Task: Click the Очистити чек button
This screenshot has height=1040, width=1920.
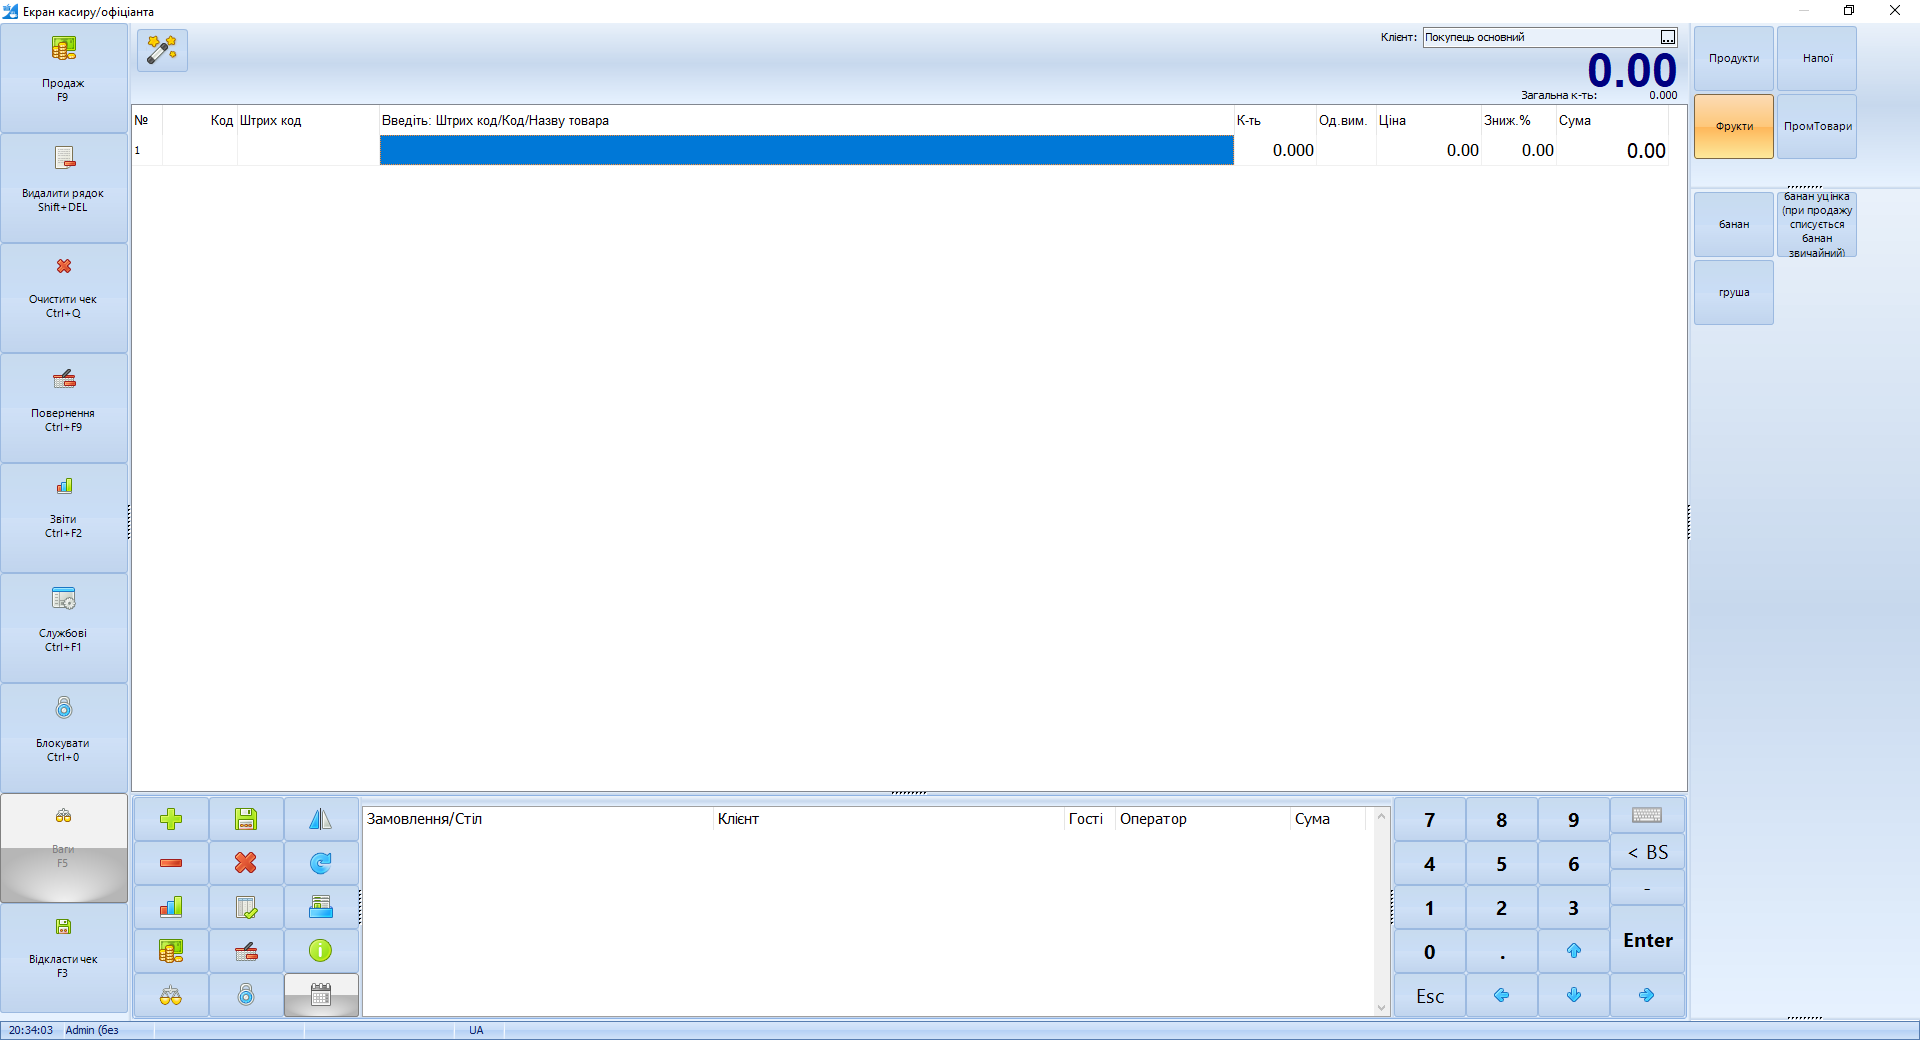Action: click(63, 298)
